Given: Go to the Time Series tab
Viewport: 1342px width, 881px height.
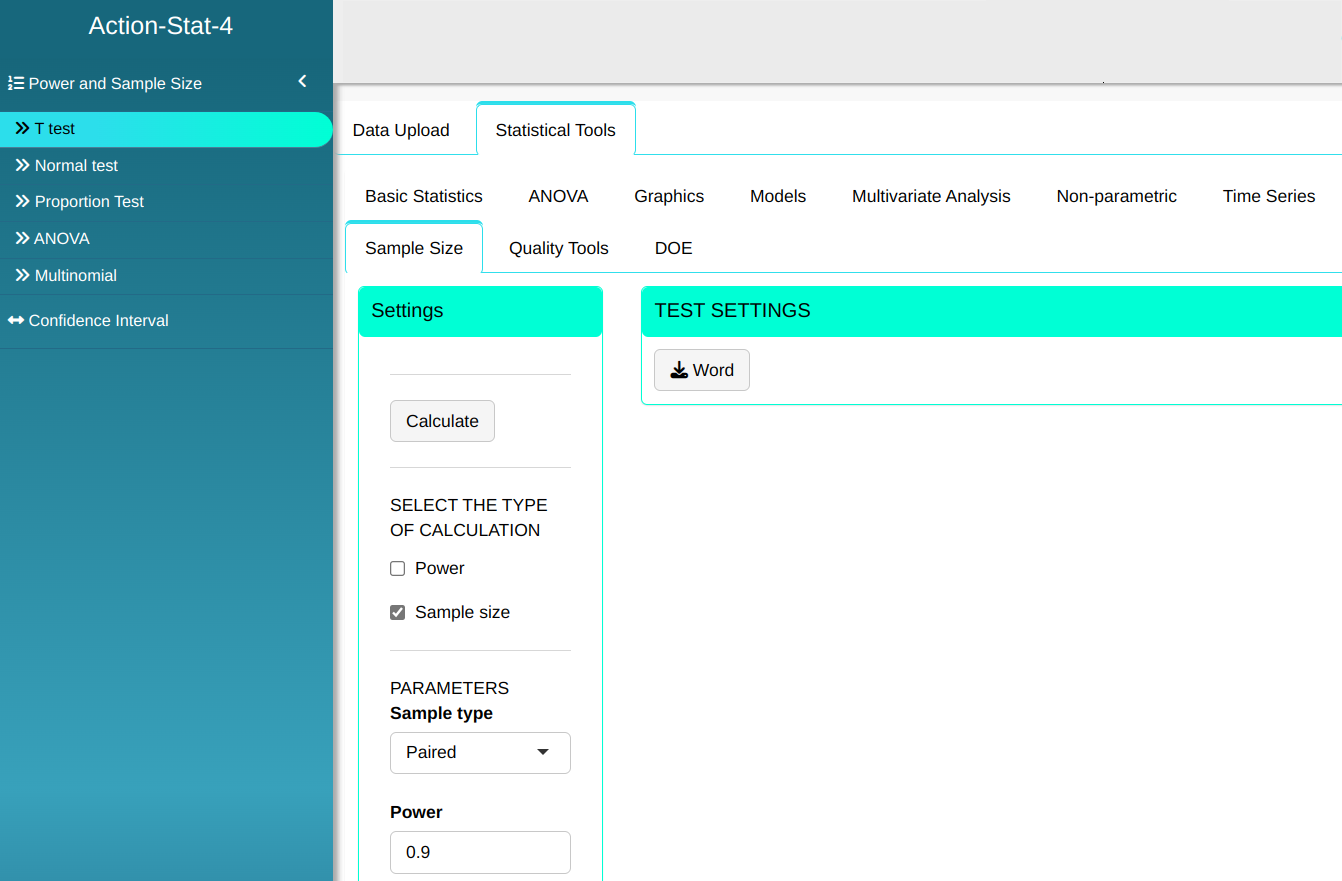Looking at the screenshot, I should tap(1268, 196).
